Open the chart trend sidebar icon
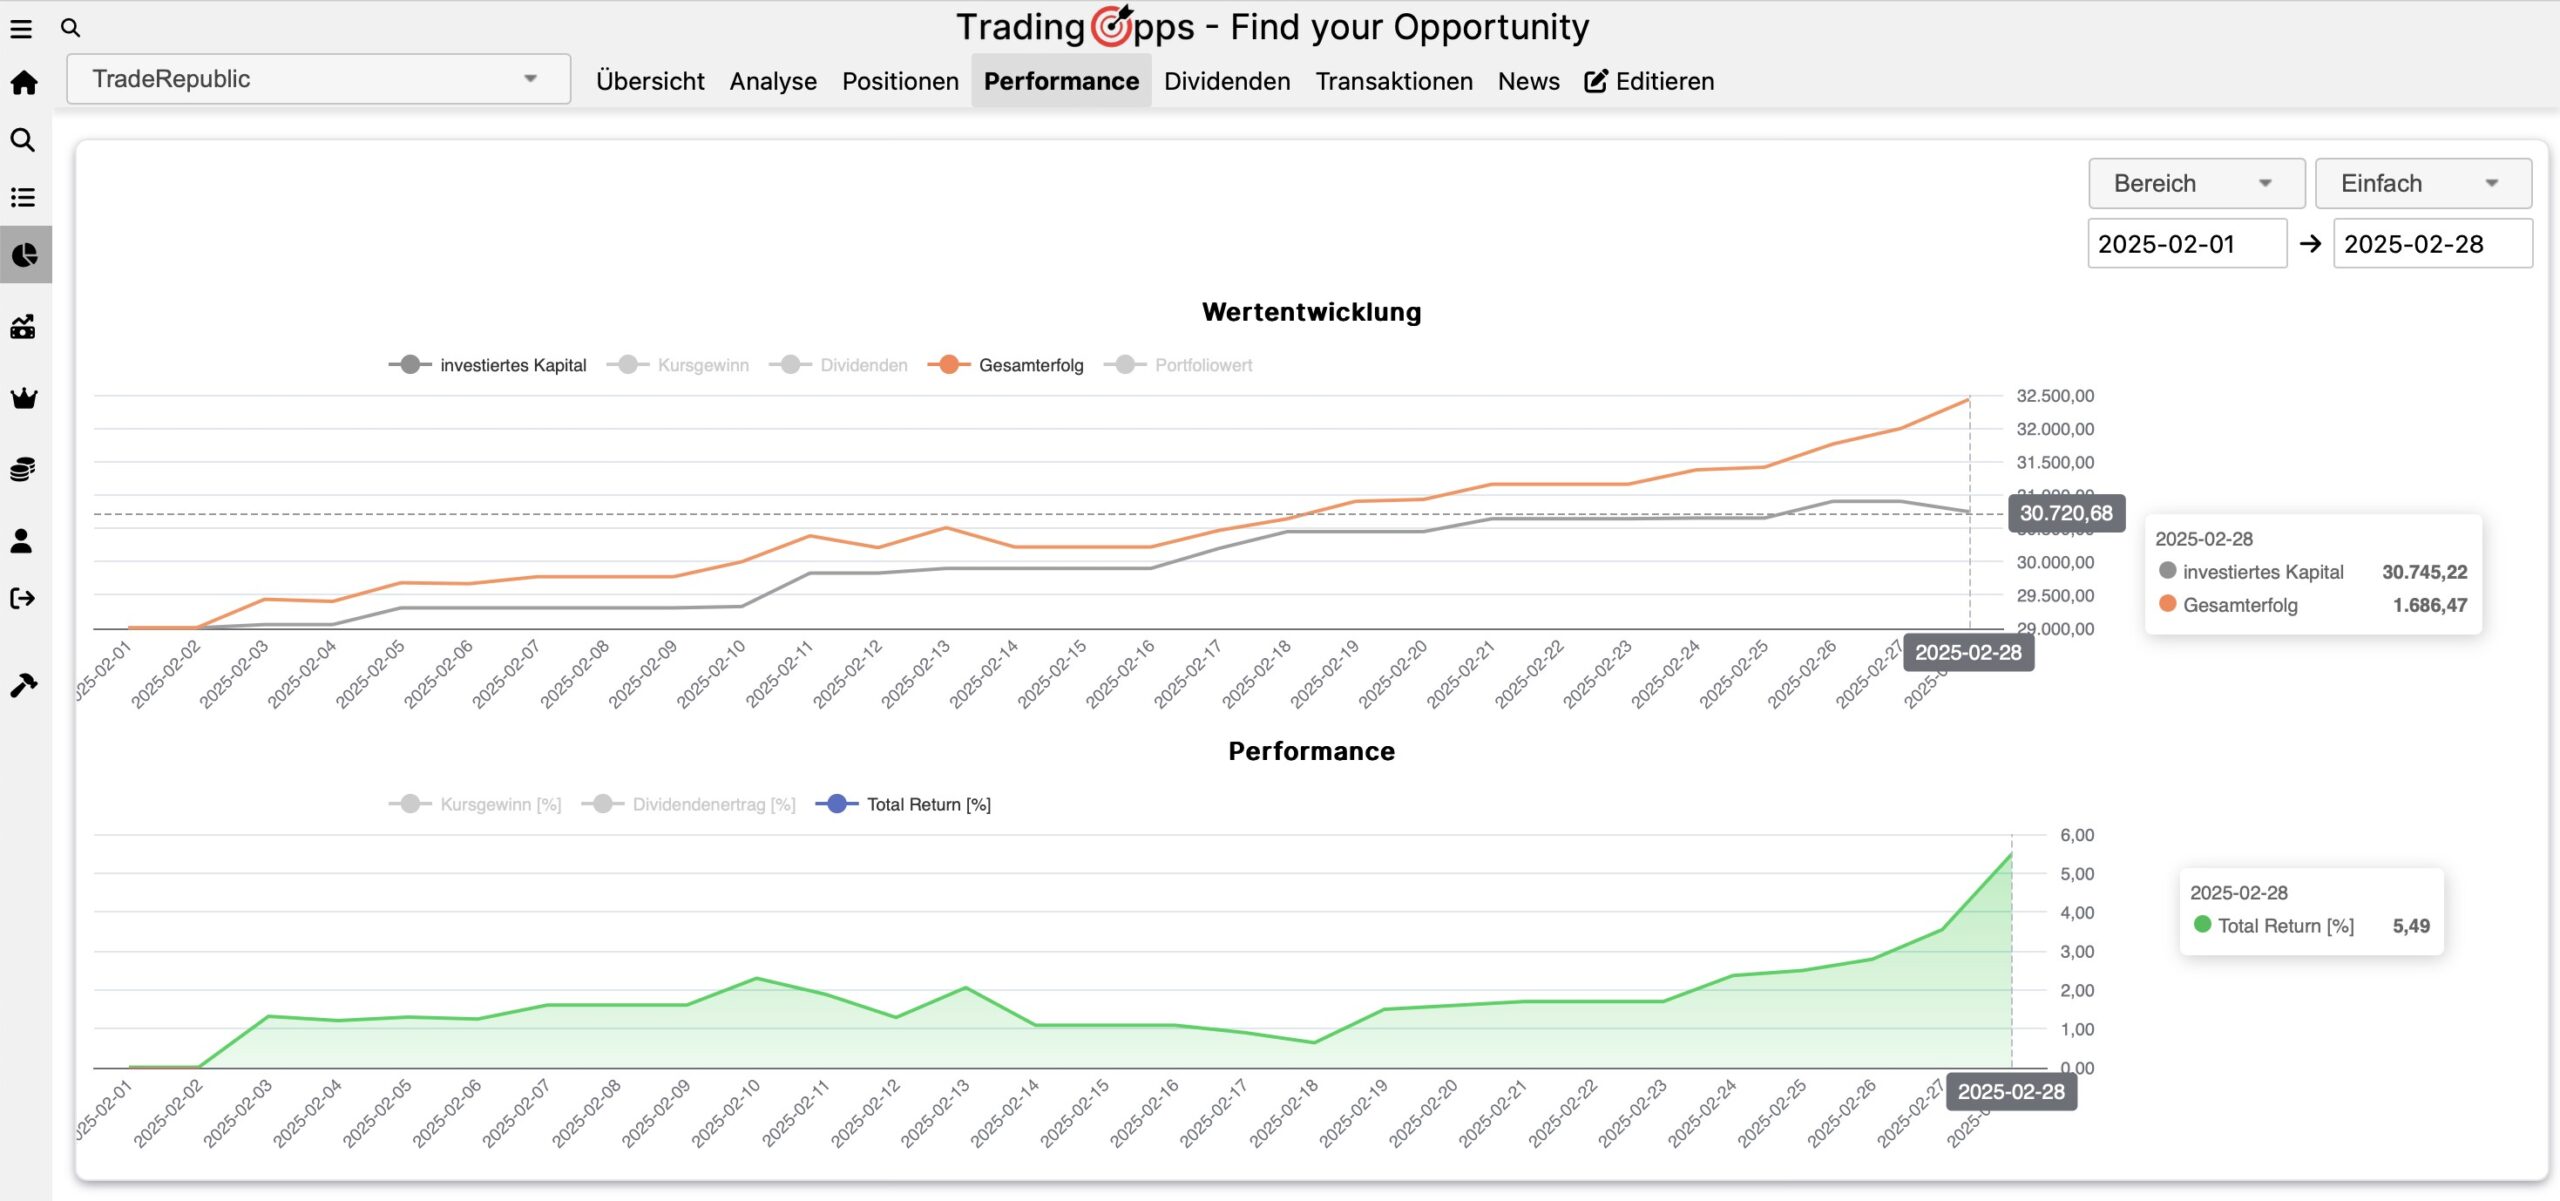2560x1201 pixels. (23, 326)
